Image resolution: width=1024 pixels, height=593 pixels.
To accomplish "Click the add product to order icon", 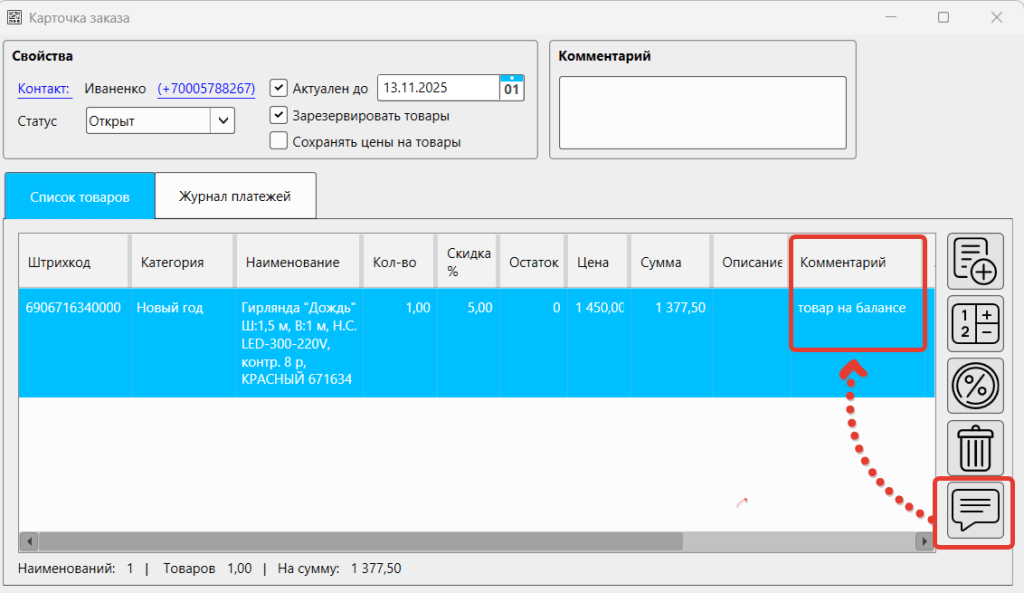I will [975, 261].
